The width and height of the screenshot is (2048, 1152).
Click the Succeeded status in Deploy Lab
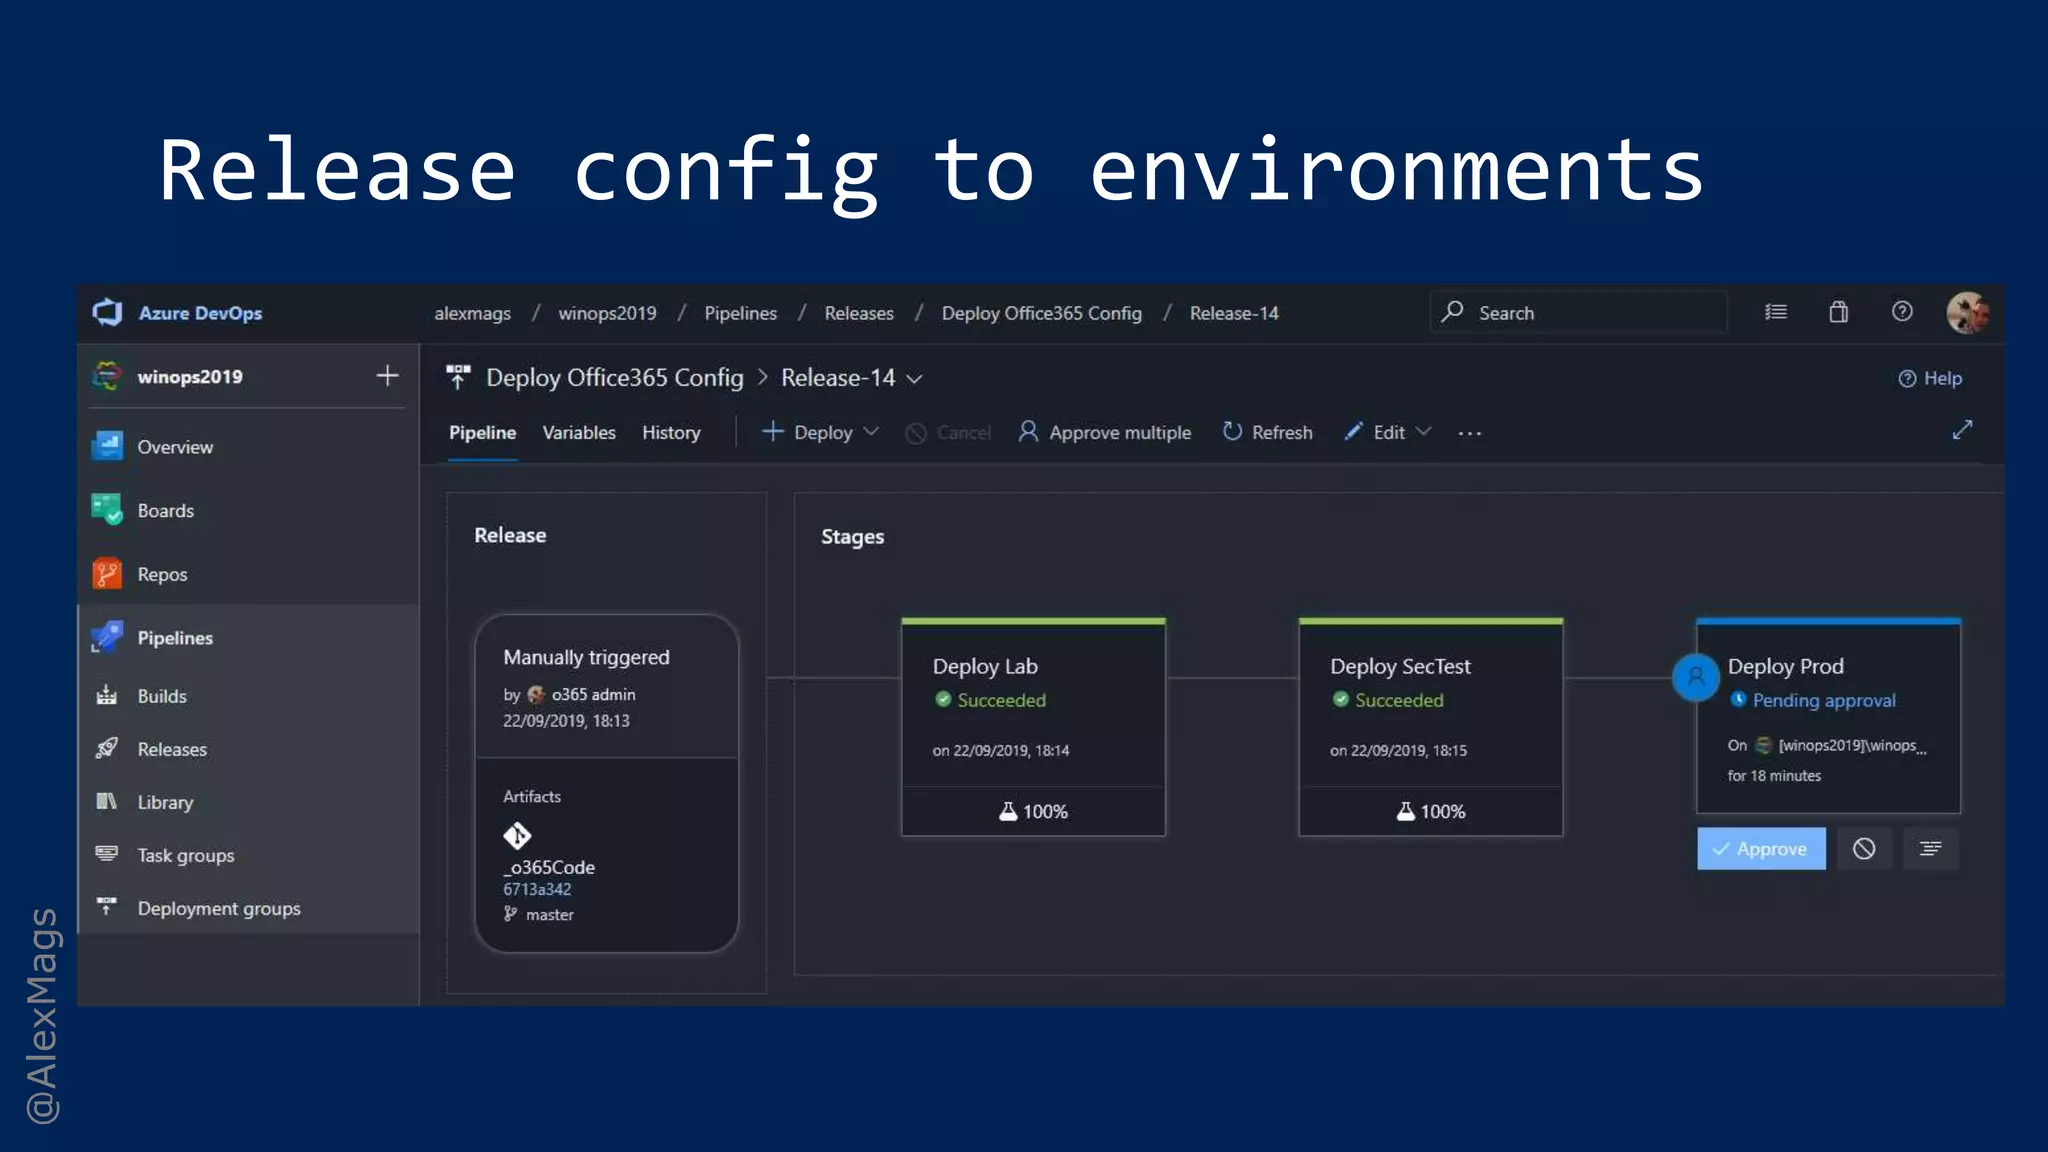click(1001, 700)
